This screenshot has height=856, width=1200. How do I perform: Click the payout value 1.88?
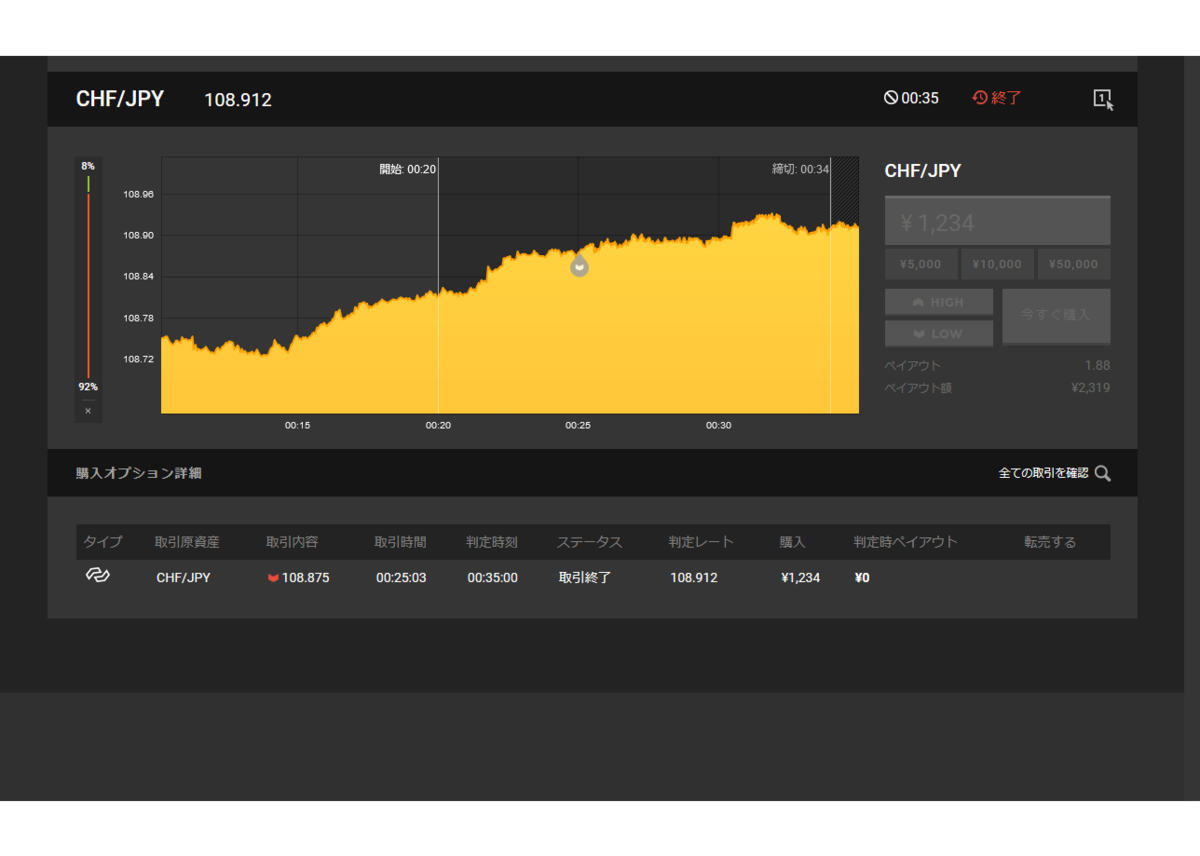pos(1097,365)
